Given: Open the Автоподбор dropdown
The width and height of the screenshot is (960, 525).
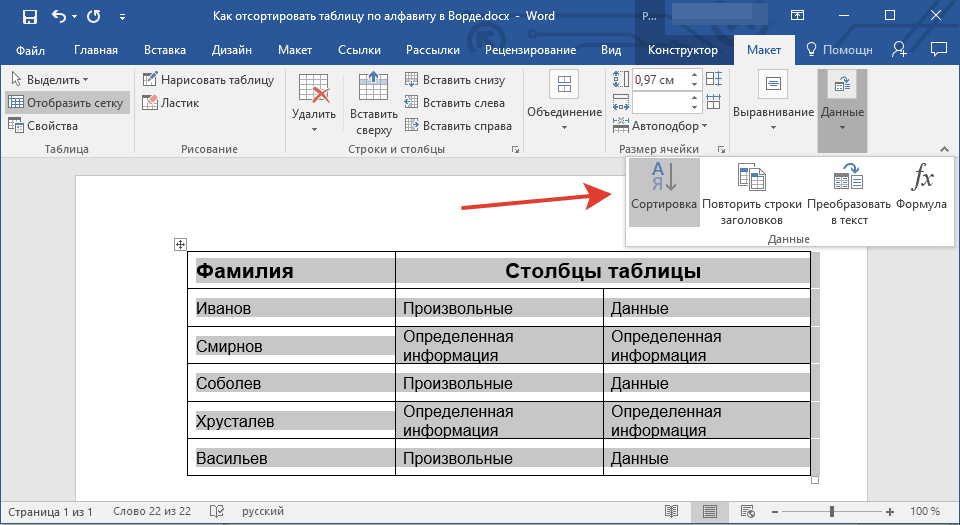Looking at the screenshot, I should point(669,126).
